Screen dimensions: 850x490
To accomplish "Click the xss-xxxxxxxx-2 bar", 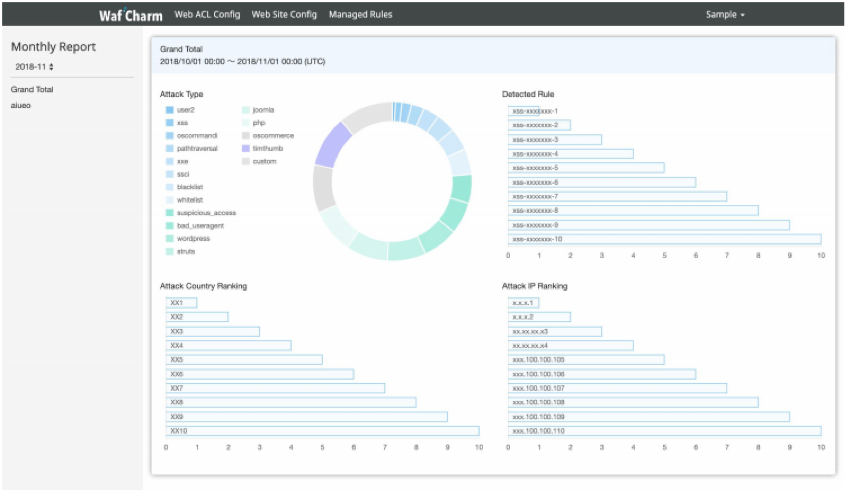I will 539,125.
